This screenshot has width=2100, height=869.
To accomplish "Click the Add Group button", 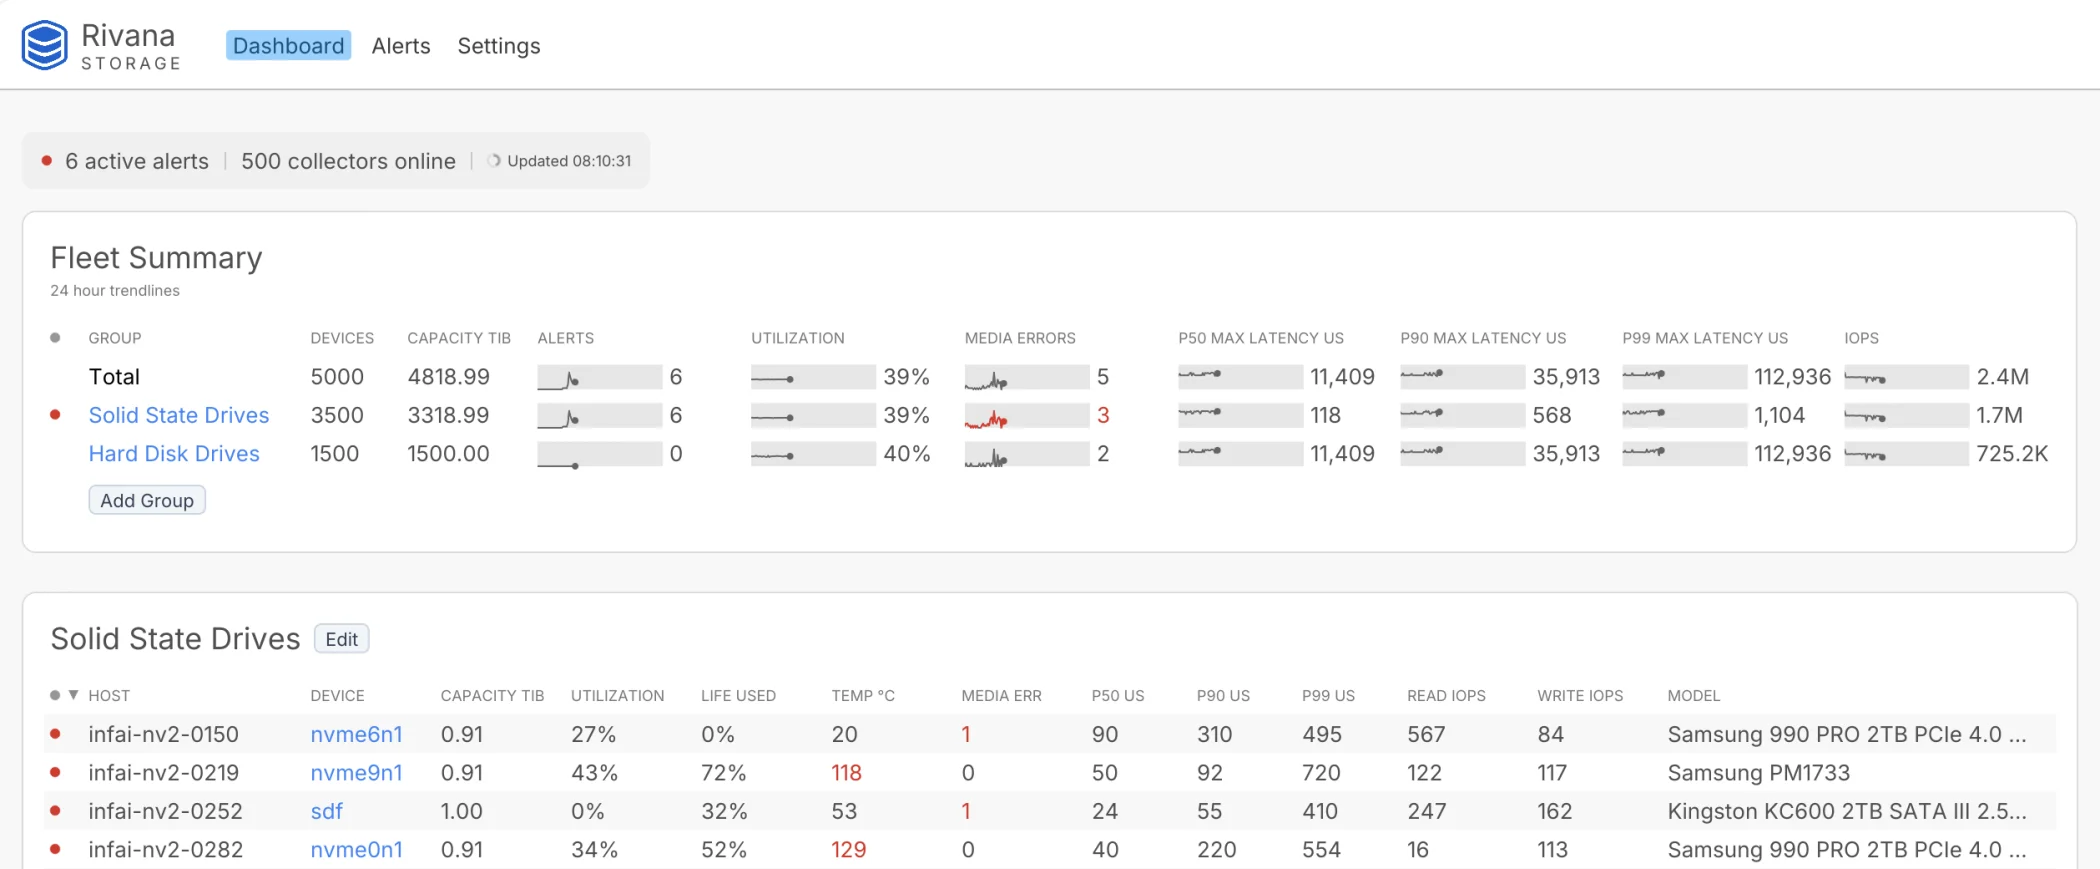I will [x=147, y=500].
